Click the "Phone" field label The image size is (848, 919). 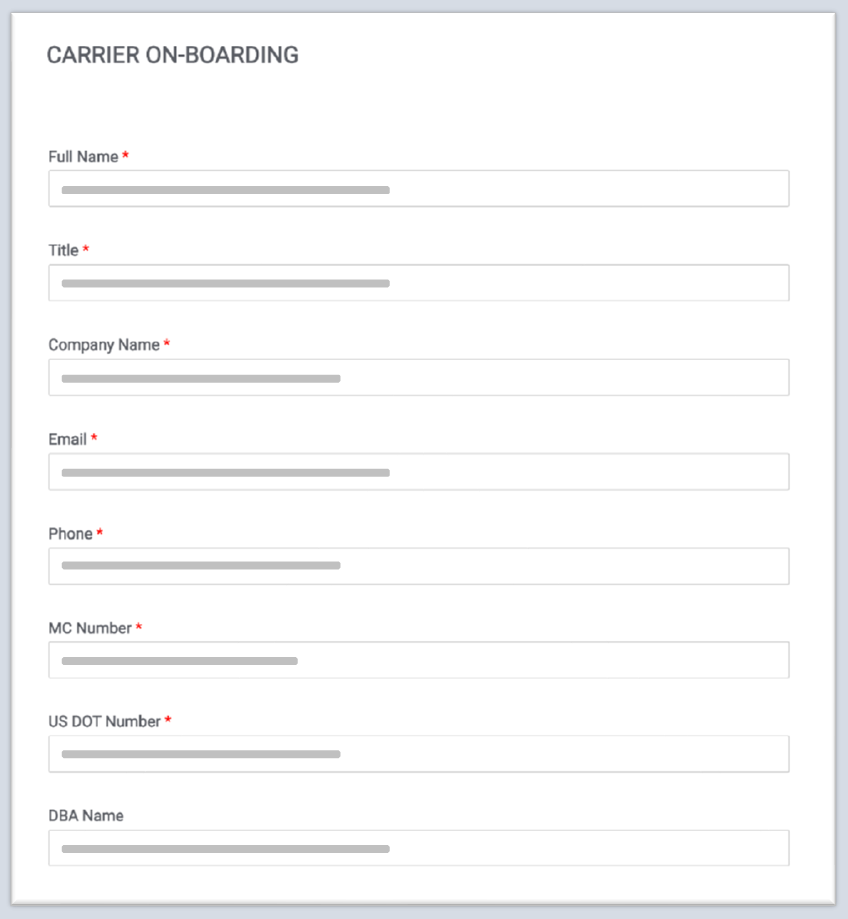point(70,534)
